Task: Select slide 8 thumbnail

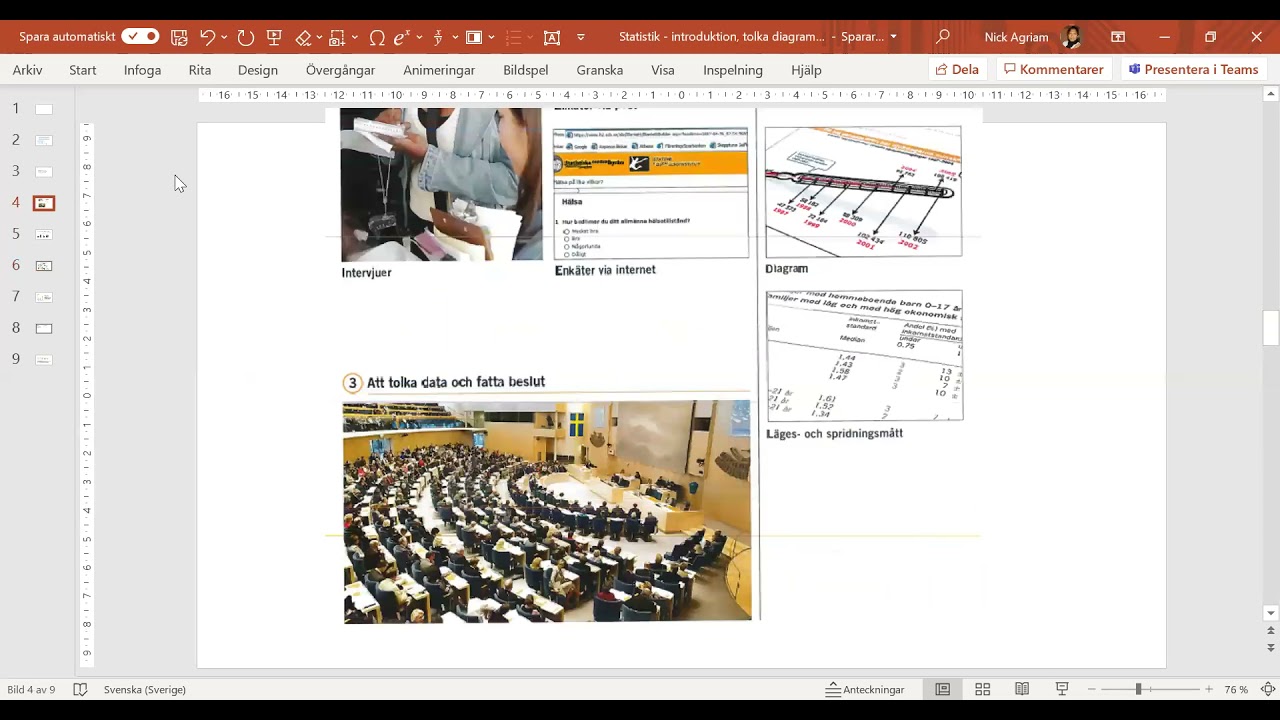Action: [44, 328]
